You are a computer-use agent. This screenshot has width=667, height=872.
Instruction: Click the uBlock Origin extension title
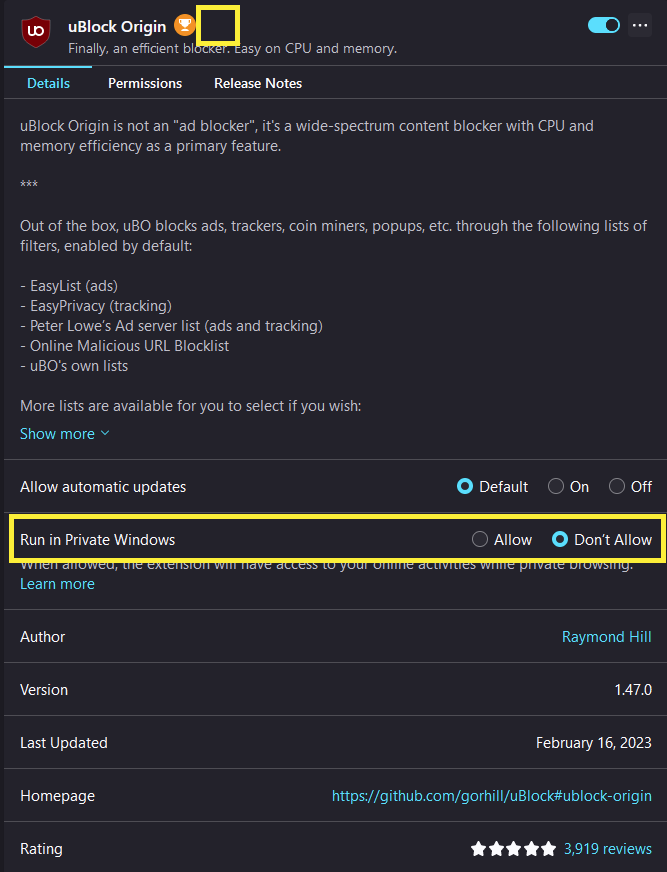pos(117,26)
